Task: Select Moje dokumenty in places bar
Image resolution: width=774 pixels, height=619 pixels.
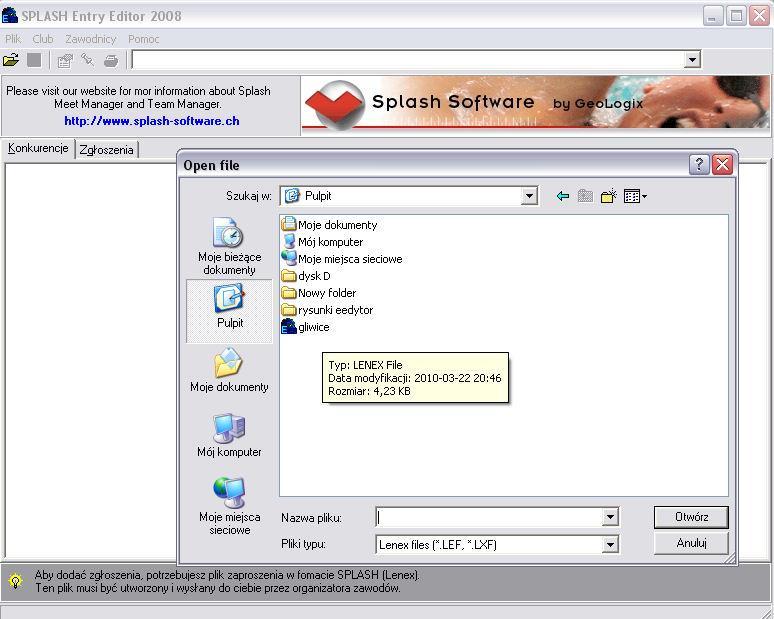Action: pyautogui.click(x=230, y=370)
